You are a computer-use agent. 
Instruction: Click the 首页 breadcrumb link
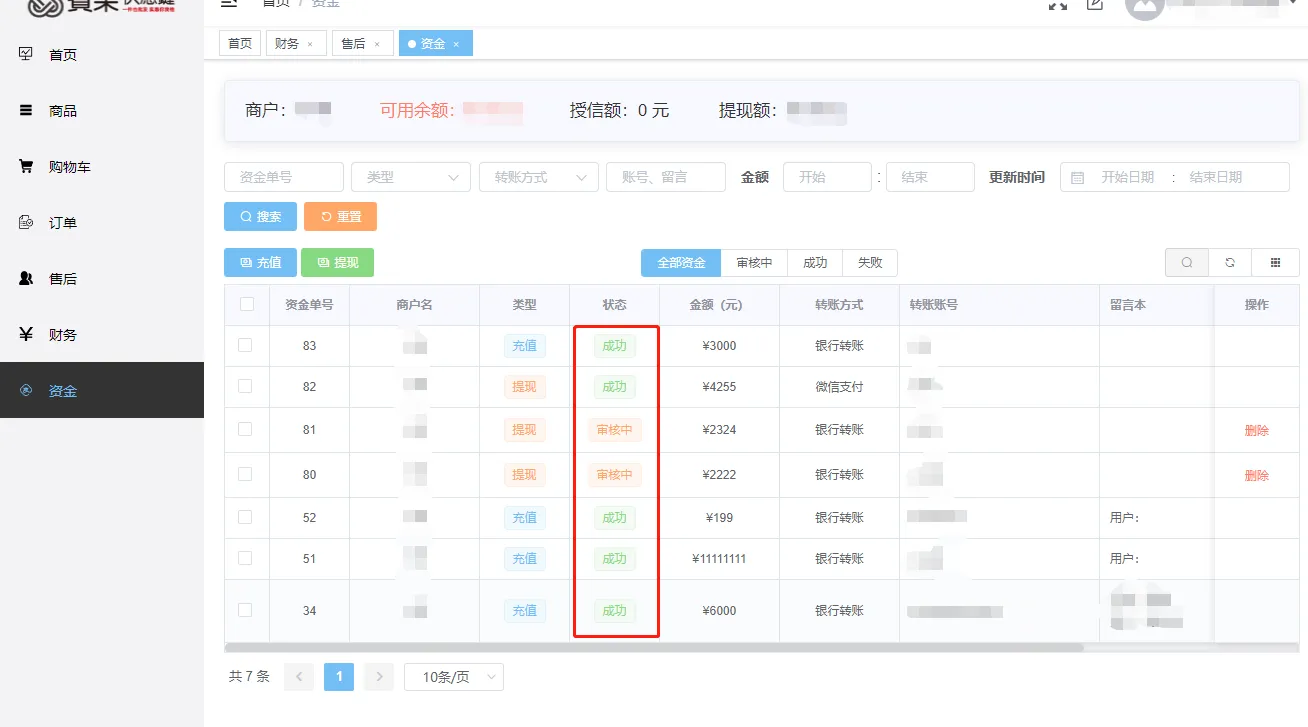tap(276, 3)
